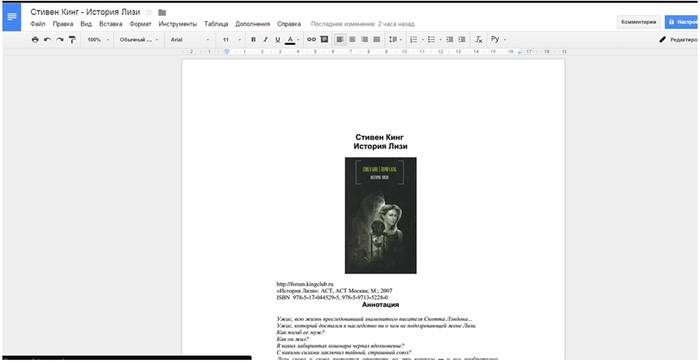Open the Вид menu
Image resolution: width=700 pixels, height=363 pixels.
(x=86, y=24)
